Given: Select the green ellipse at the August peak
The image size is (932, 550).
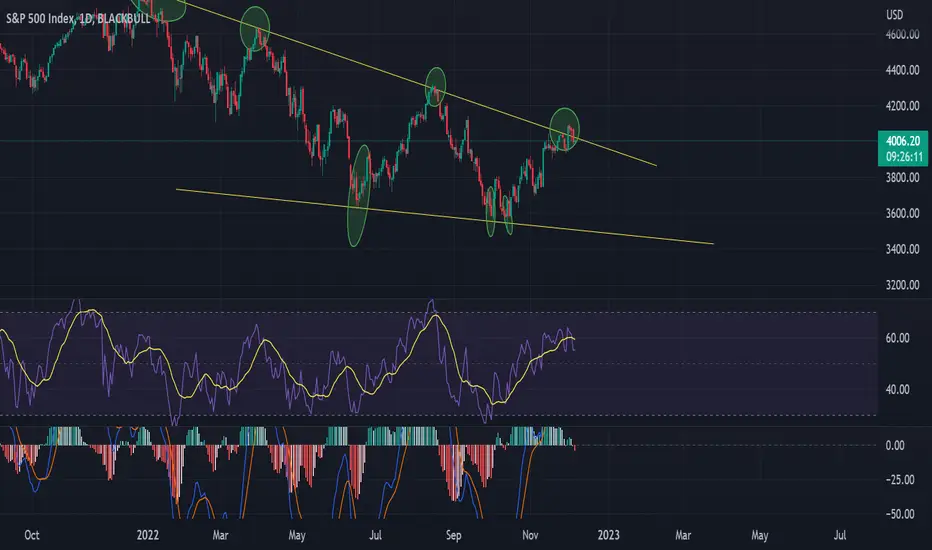Looking at the screenshot, I should (x=436, y=87).
